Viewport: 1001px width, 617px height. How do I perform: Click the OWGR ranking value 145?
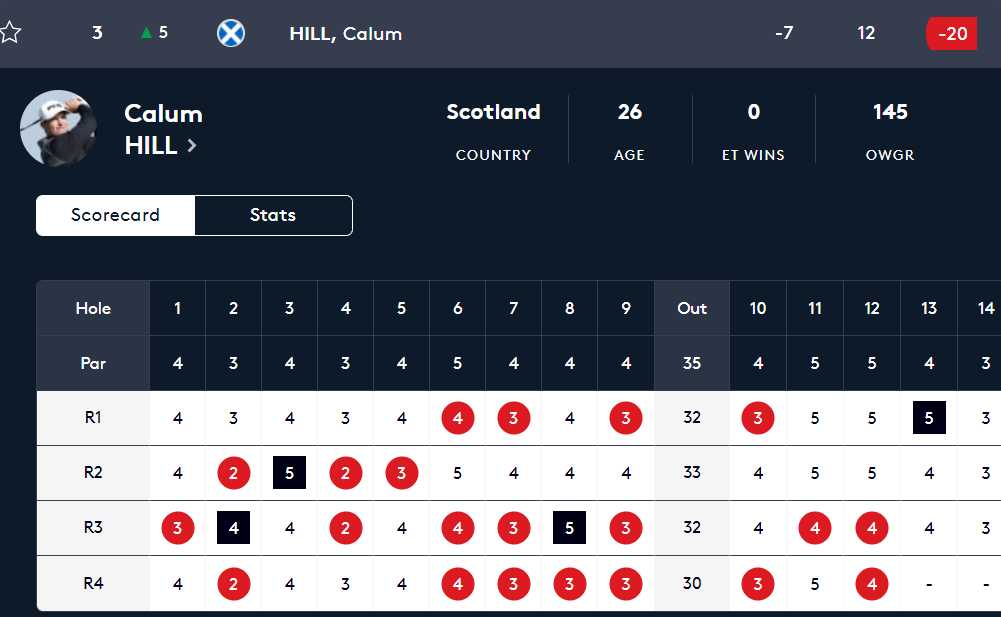(889, 112)
